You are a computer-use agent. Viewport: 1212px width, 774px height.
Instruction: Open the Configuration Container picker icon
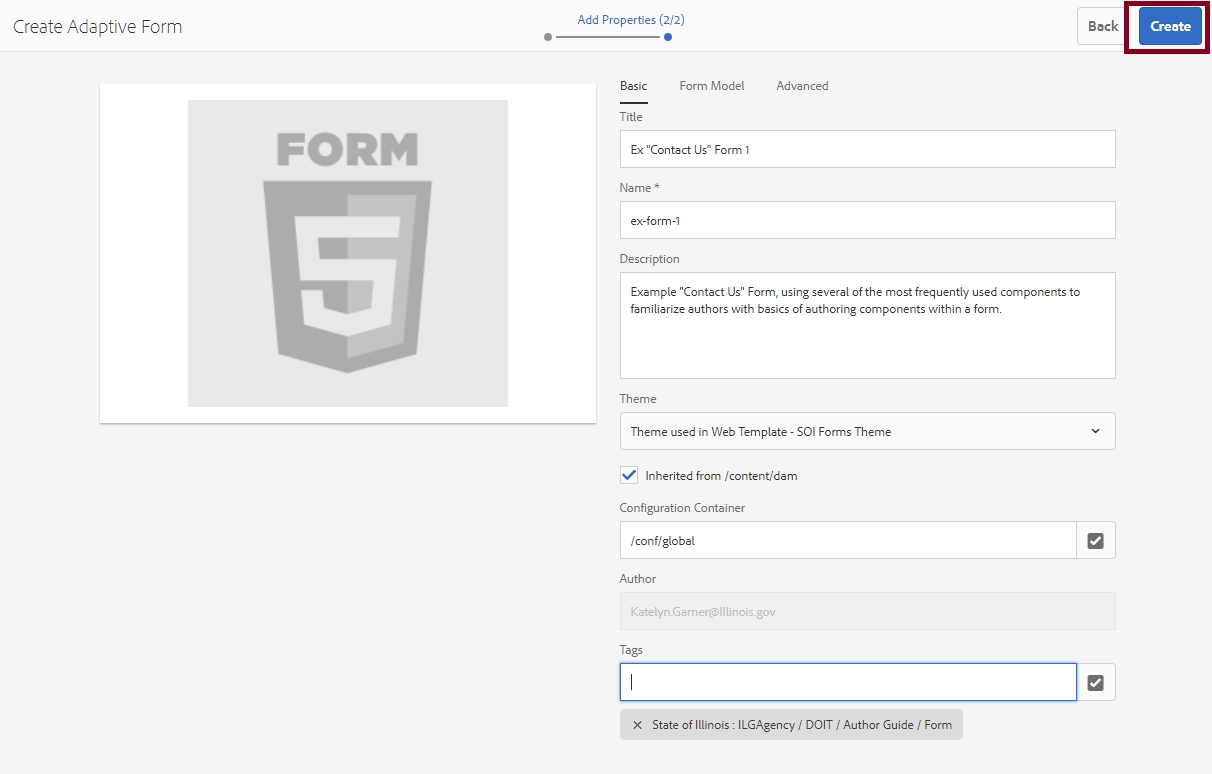[x=1096, y=540]
